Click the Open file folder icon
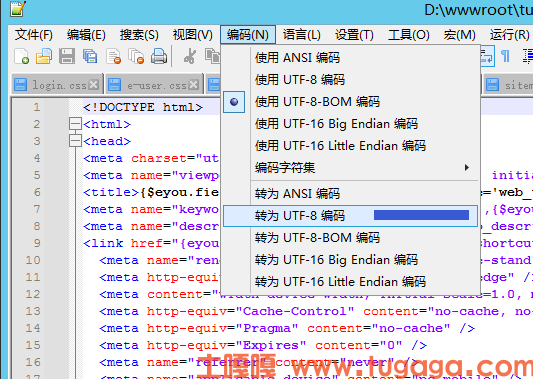This screenshot has height=379, width=533. [44, 56]
